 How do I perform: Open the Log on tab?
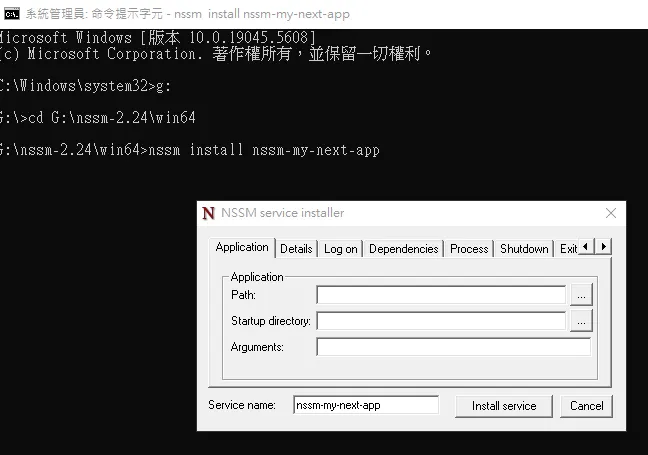point(341,249)
